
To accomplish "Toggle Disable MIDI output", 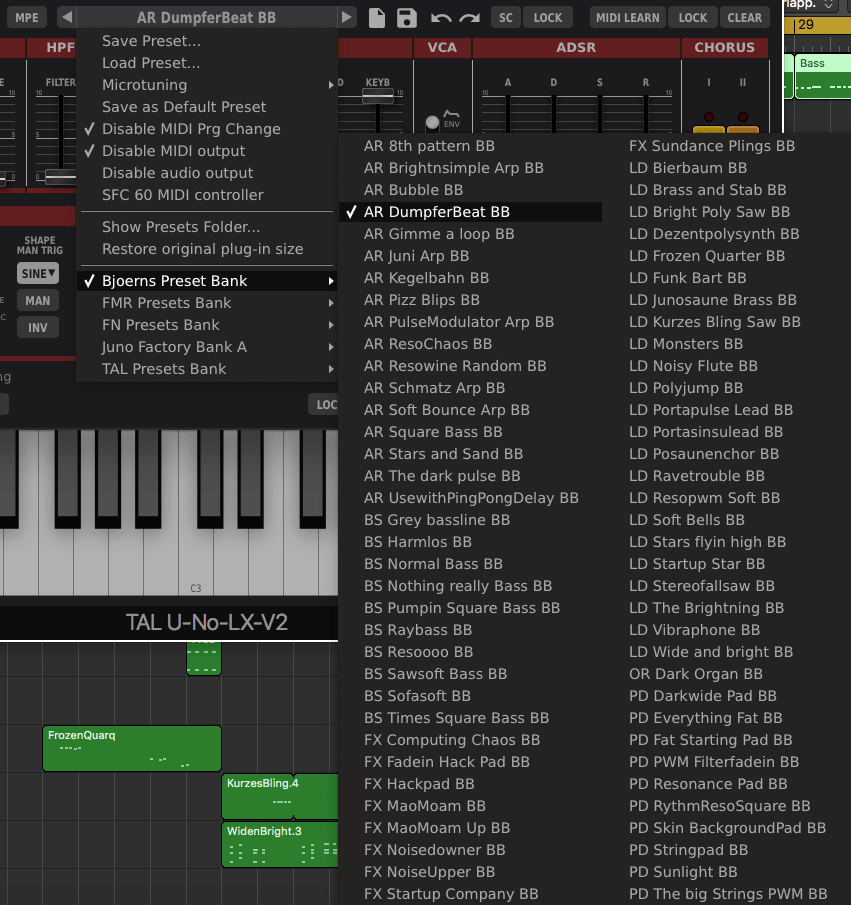I will [x=206, y=151].
